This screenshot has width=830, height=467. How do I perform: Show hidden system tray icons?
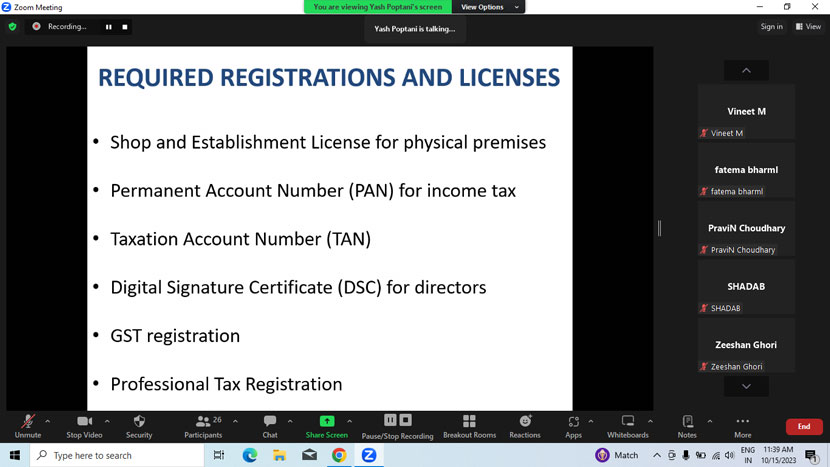[657, 455]
